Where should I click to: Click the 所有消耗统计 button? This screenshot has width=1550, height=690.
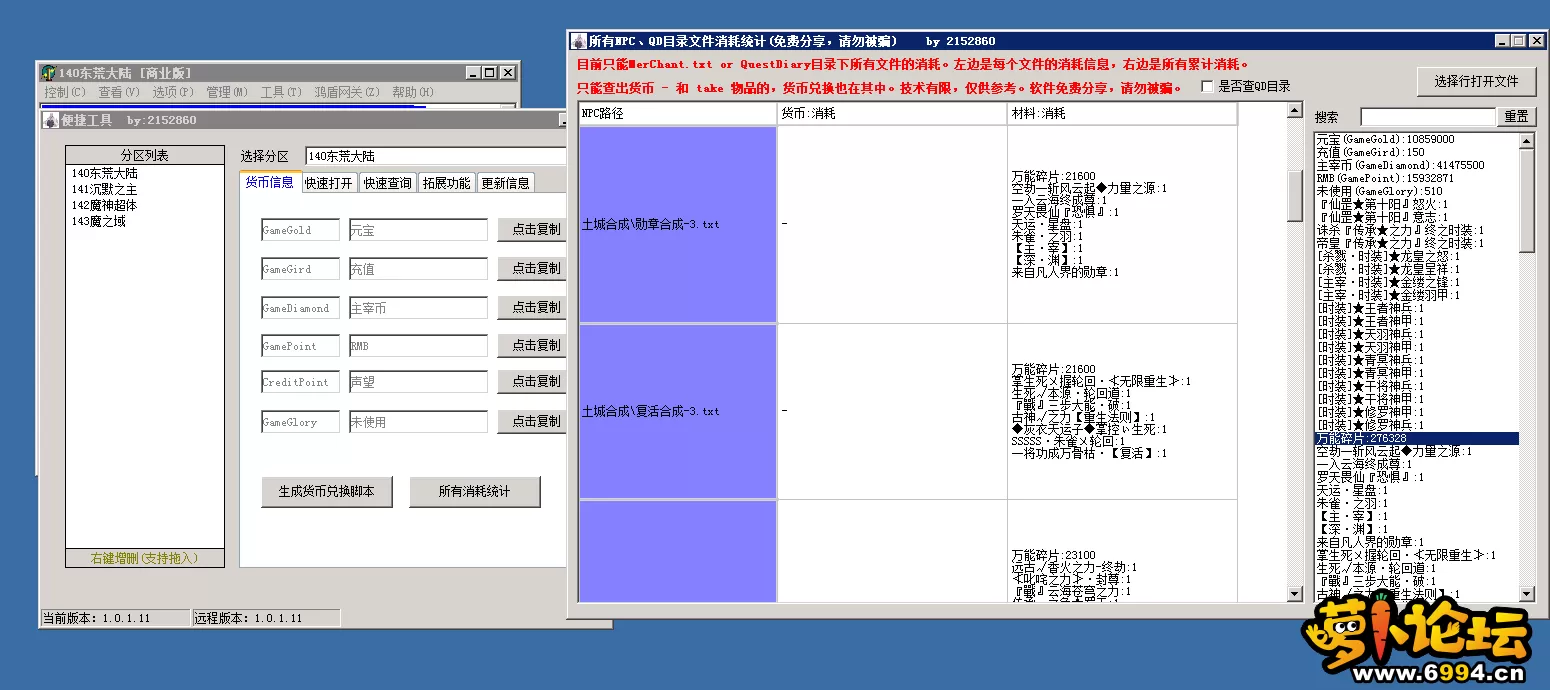coord(474,492)
